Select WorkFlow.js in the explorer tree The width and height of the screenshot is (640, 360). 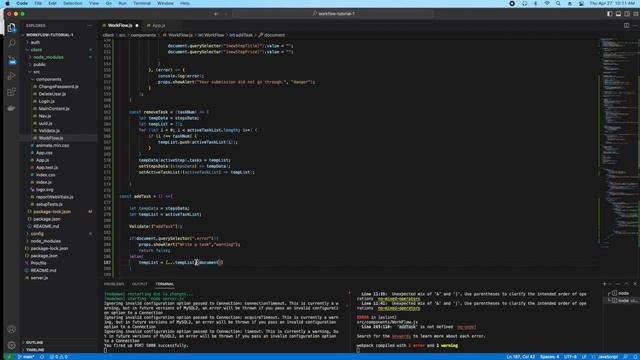51,138
